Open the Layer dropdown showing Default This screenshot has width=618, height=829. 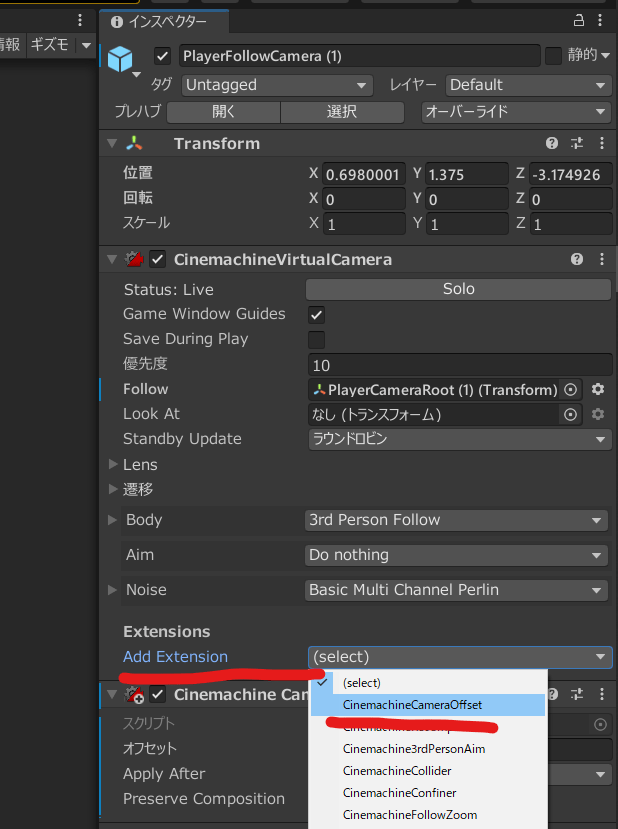(x=529, y=85)
